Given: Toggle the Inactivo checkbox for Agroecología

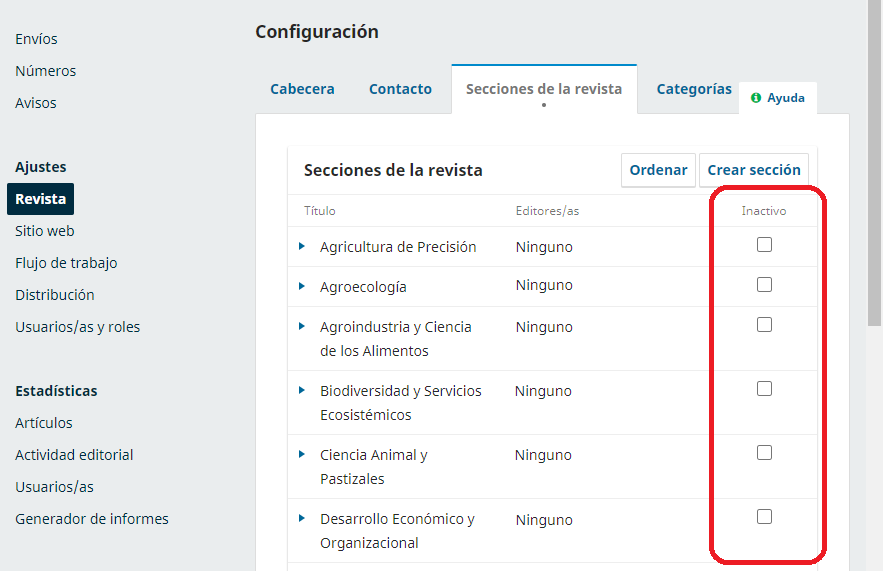Looking at the screenshot, I should (764, 285).
